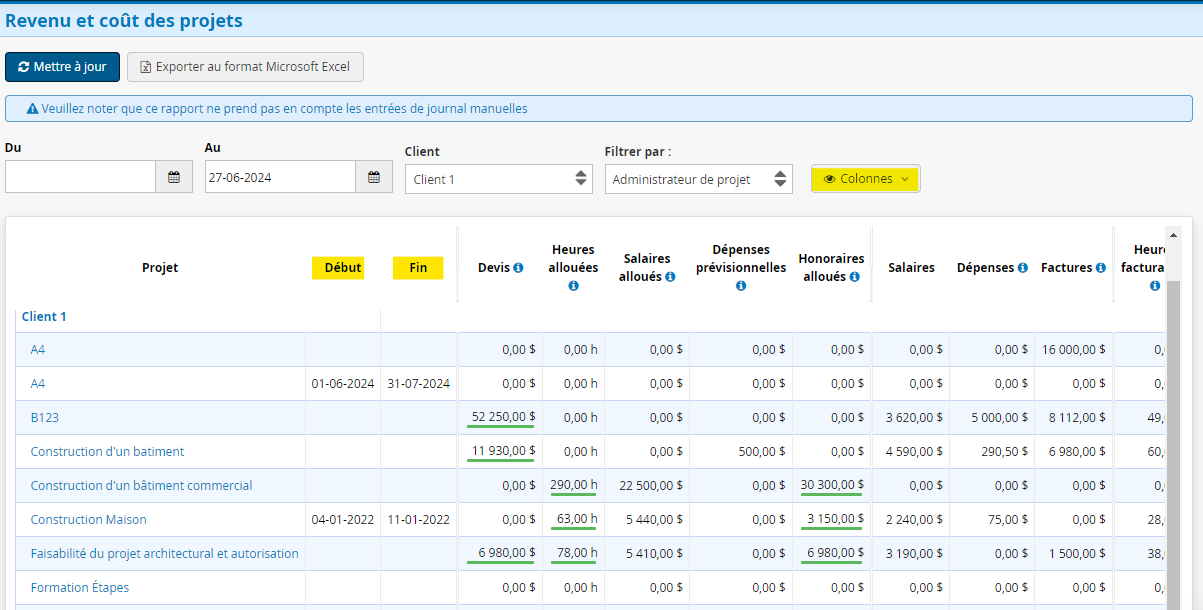Click info icon beside Salaires alloués header
Screen dimensions: 1203x610
(x=670, y=277)
